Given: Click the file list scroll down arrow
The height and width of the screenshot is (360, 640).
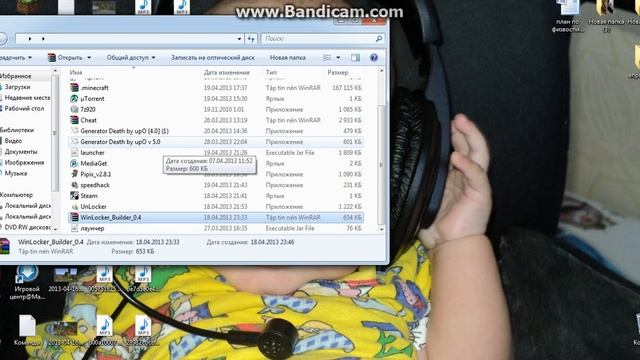Looking at the screenshot, I should pos(381,229).
